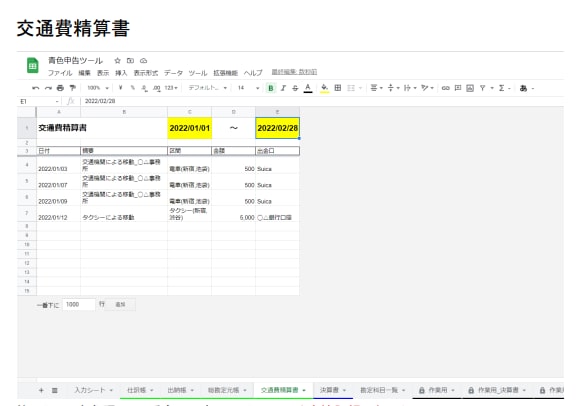Image resolution: width=587 pixels, height=406 pixels.
Task: Open the ヘルプ menu
Action: [x=253, y=73]
